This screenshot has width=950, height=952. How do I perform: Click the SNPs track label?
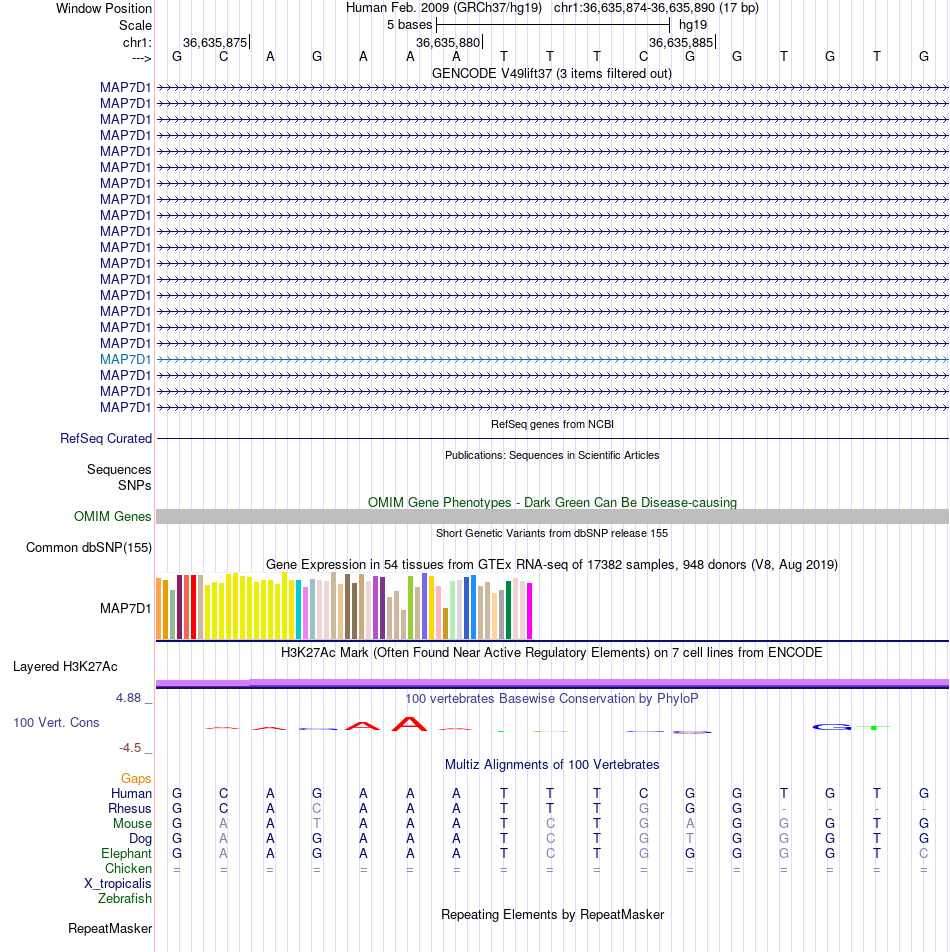click(x=135, y=486)
